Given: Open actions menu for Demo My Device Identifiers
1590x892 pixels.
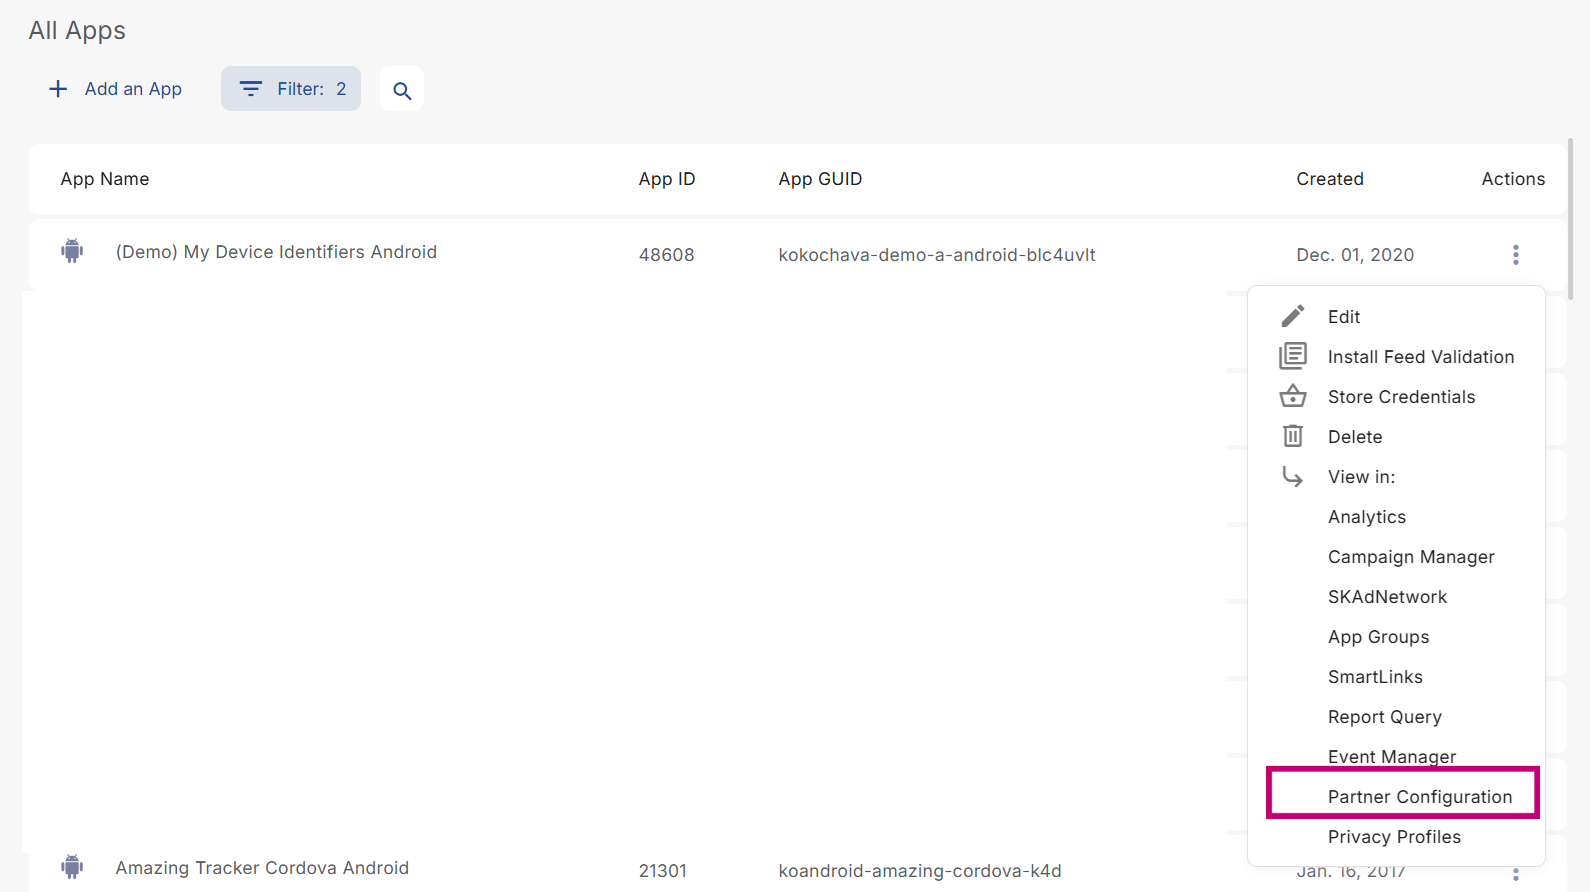Looking at the screenshot, I should click(x=1515, y=255).
